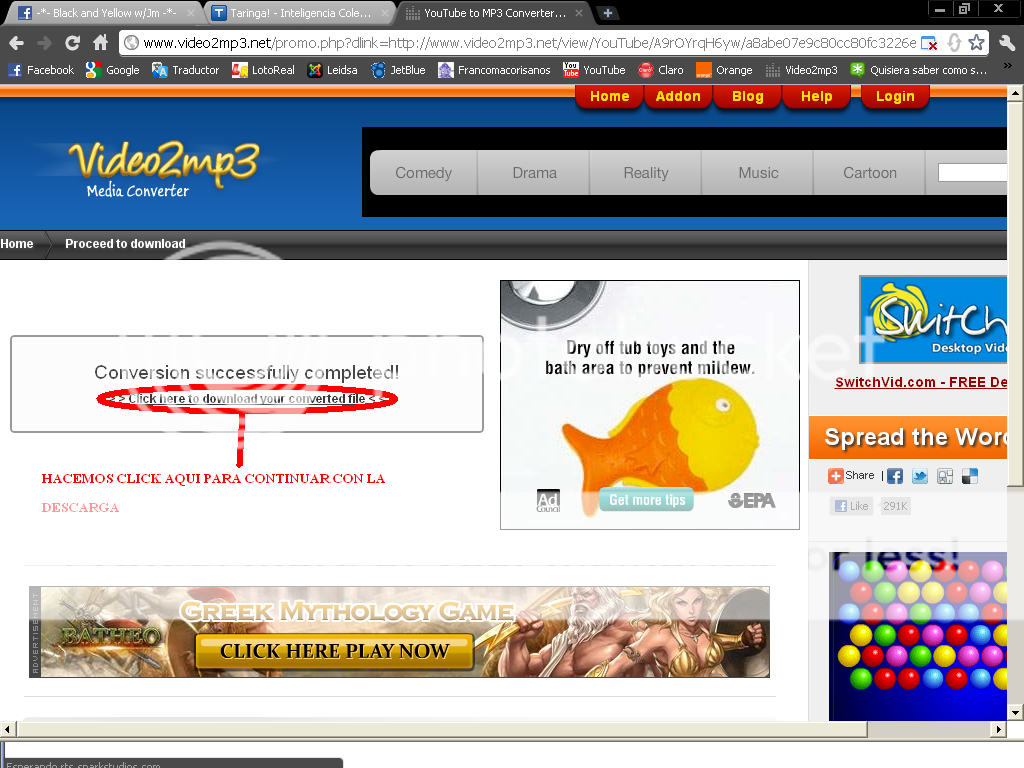Switch to the 'Taringa! - Inteligencia Cole…' tab
Image resolution: width=1024 pixels, height=768 pixels.
pos(300,13)
